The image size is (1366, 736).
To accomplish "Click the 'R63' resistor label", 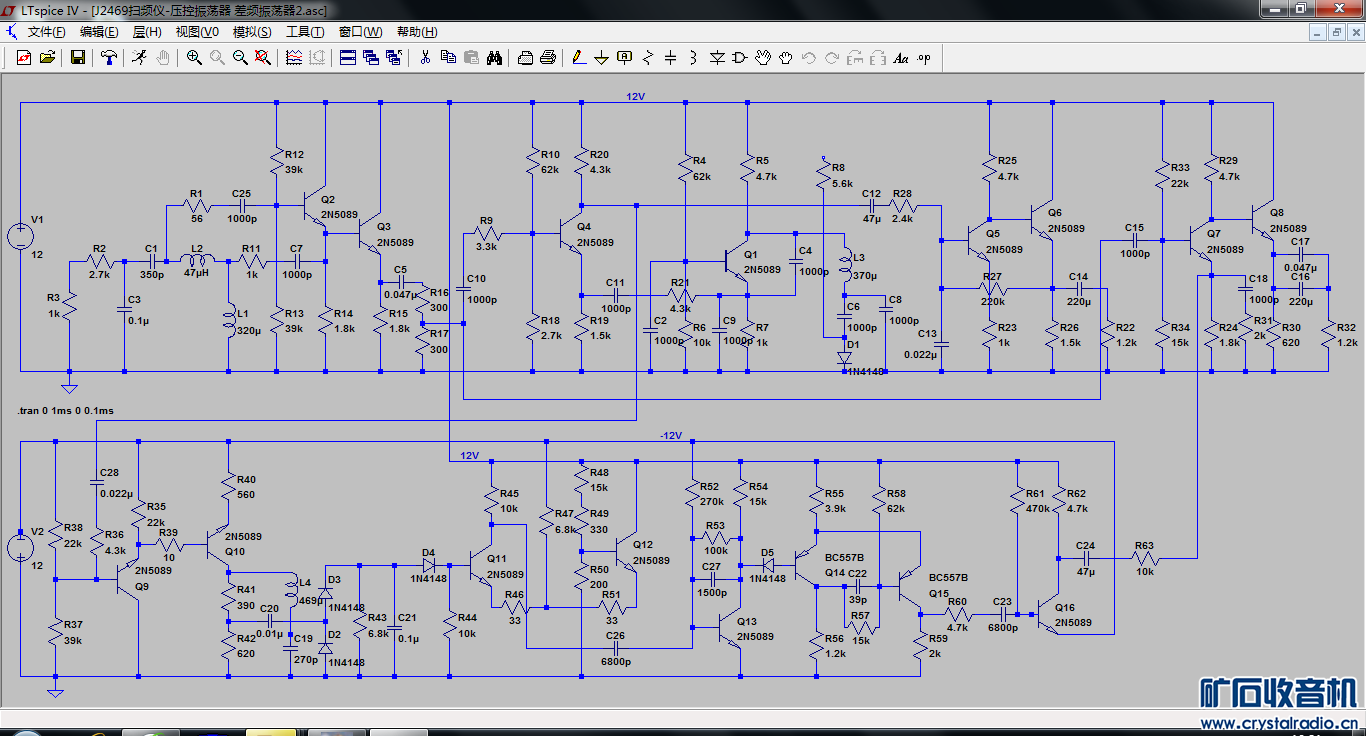I will pos(1144,546).
